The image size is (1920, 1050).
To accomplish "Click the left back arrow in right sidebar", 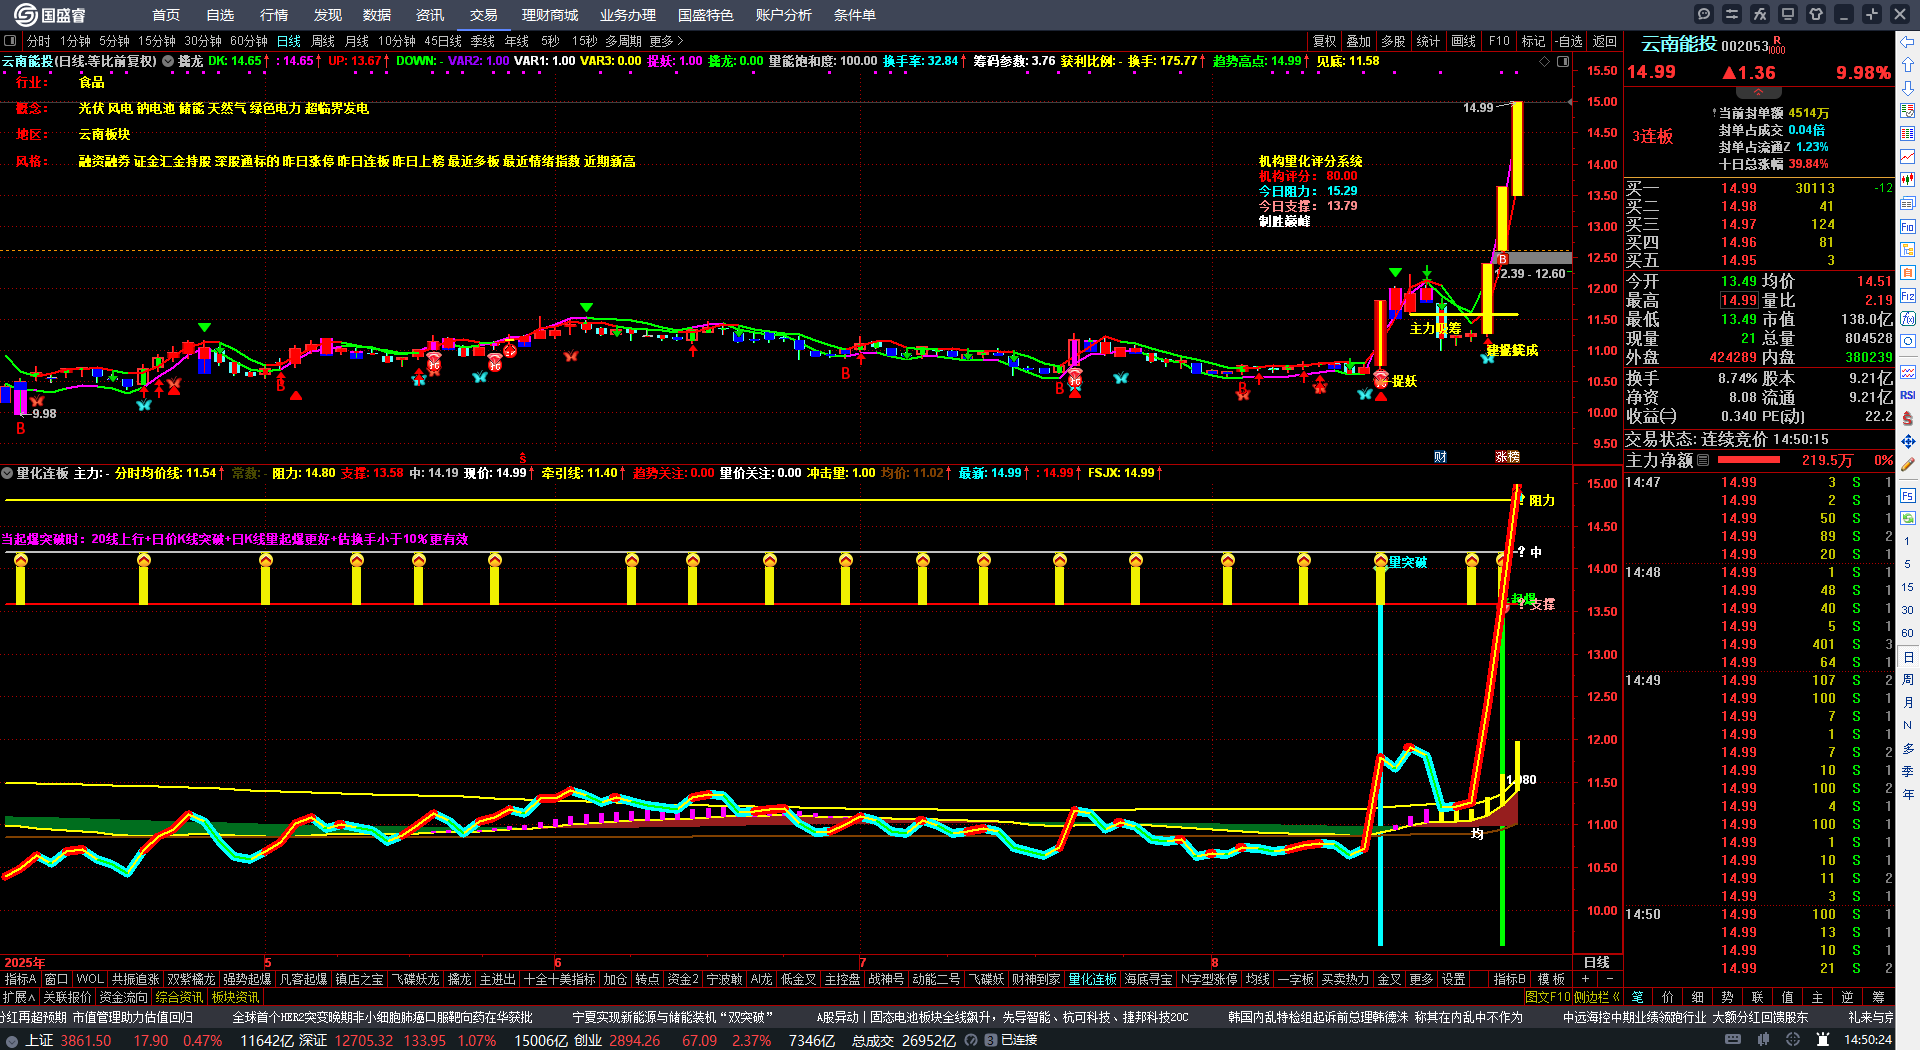I will tap(1908, 42).
